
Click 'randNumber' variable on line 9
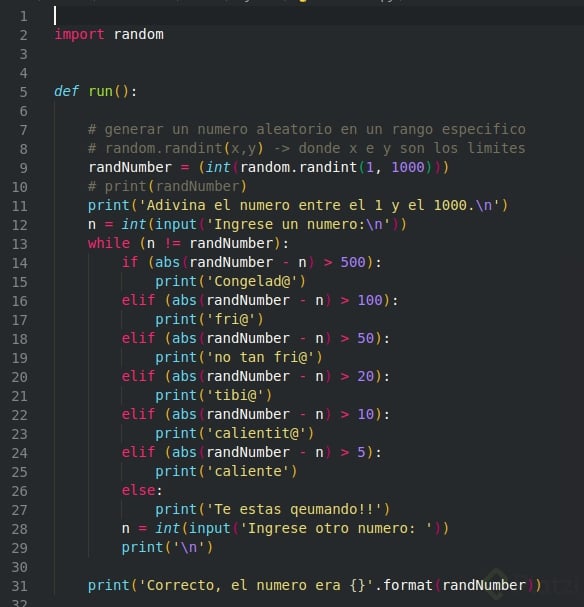pos(130,167)
